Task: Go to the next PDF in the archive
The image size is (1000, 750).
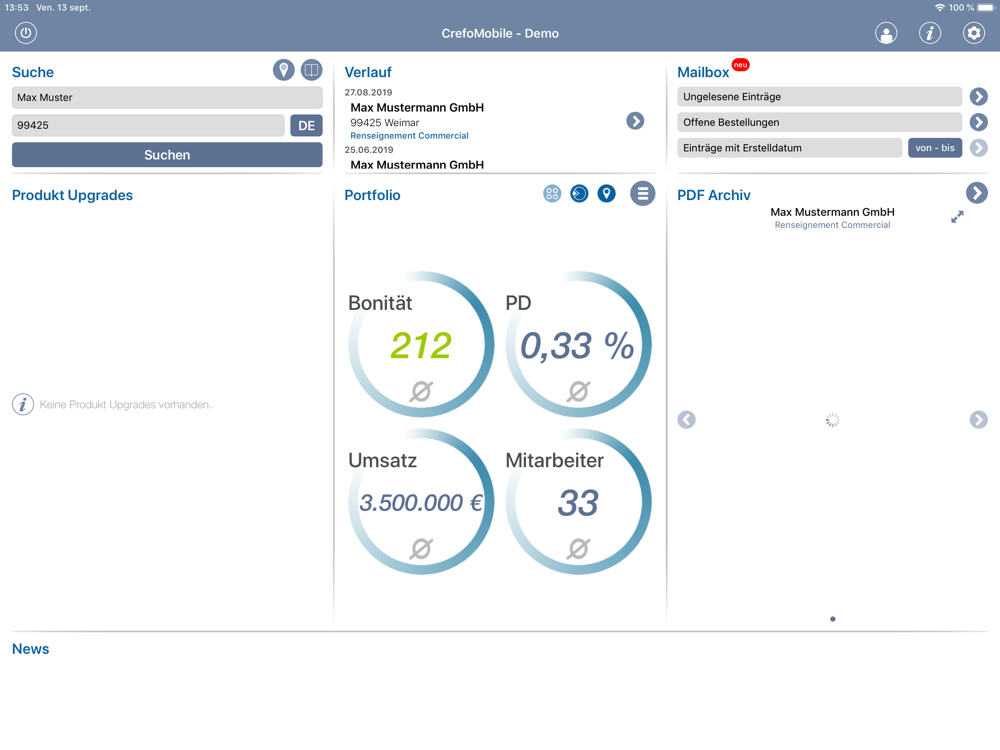Action: [978, 420]
